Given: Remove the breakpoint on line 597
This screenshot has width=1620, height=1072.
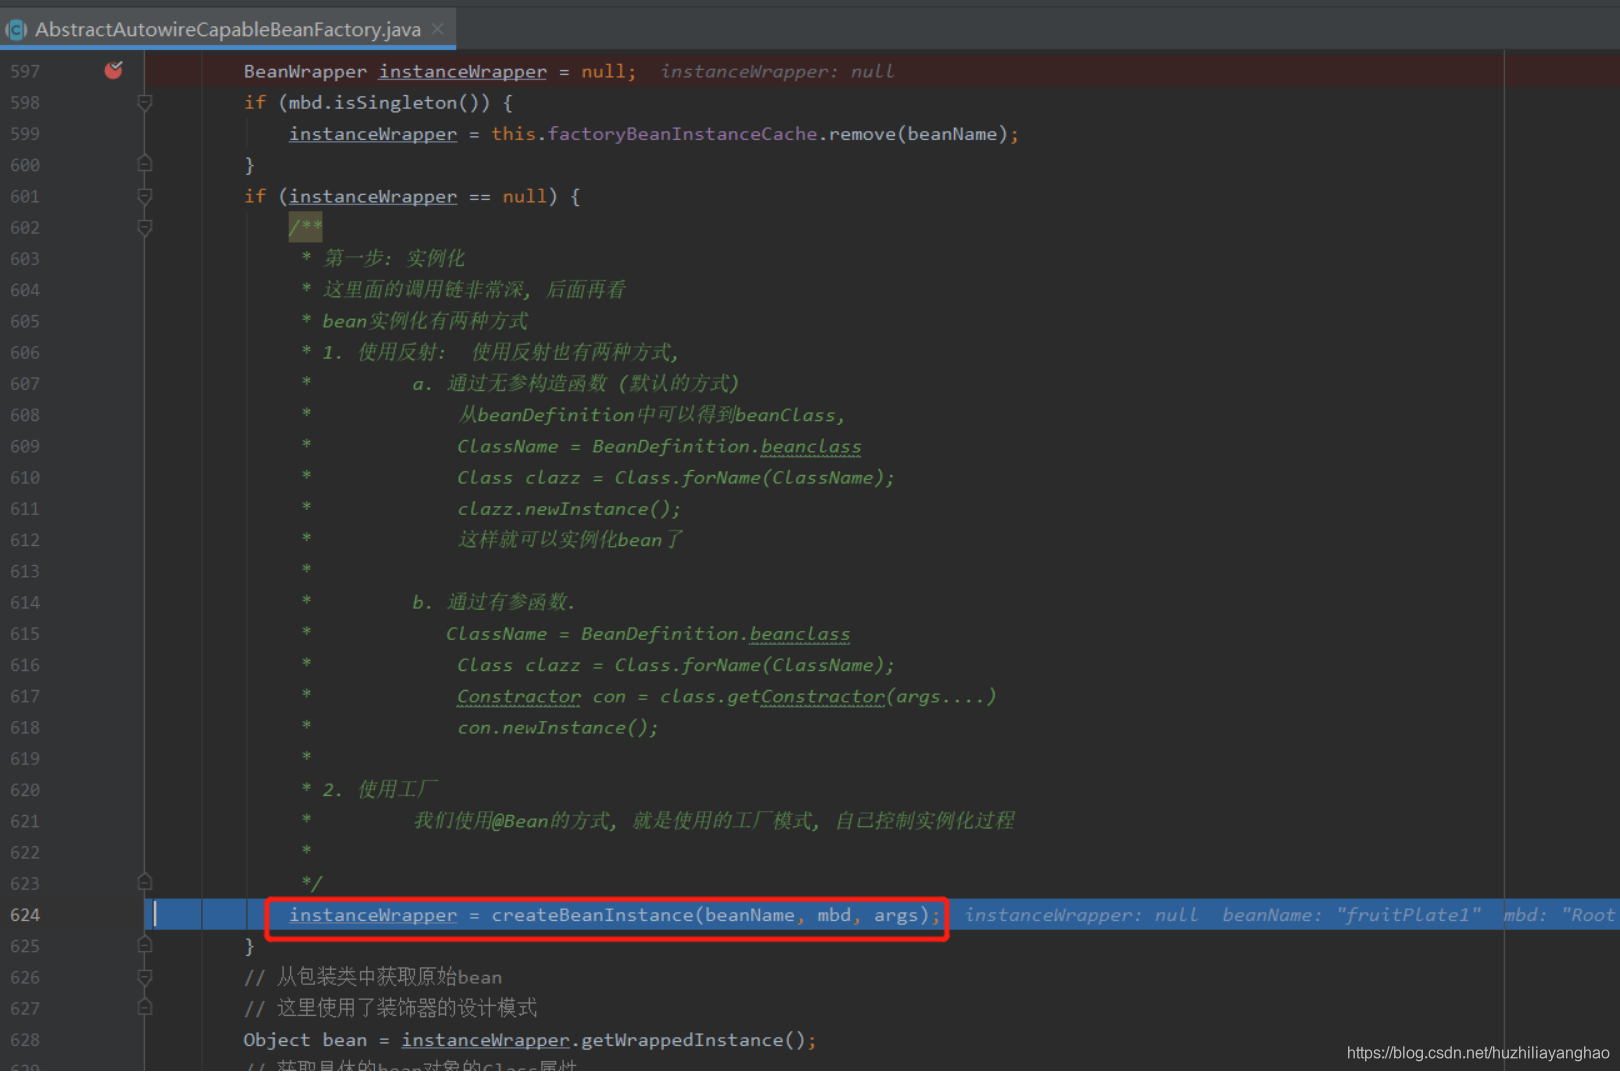Looking at the screenshot, I should tap(113, 70).
